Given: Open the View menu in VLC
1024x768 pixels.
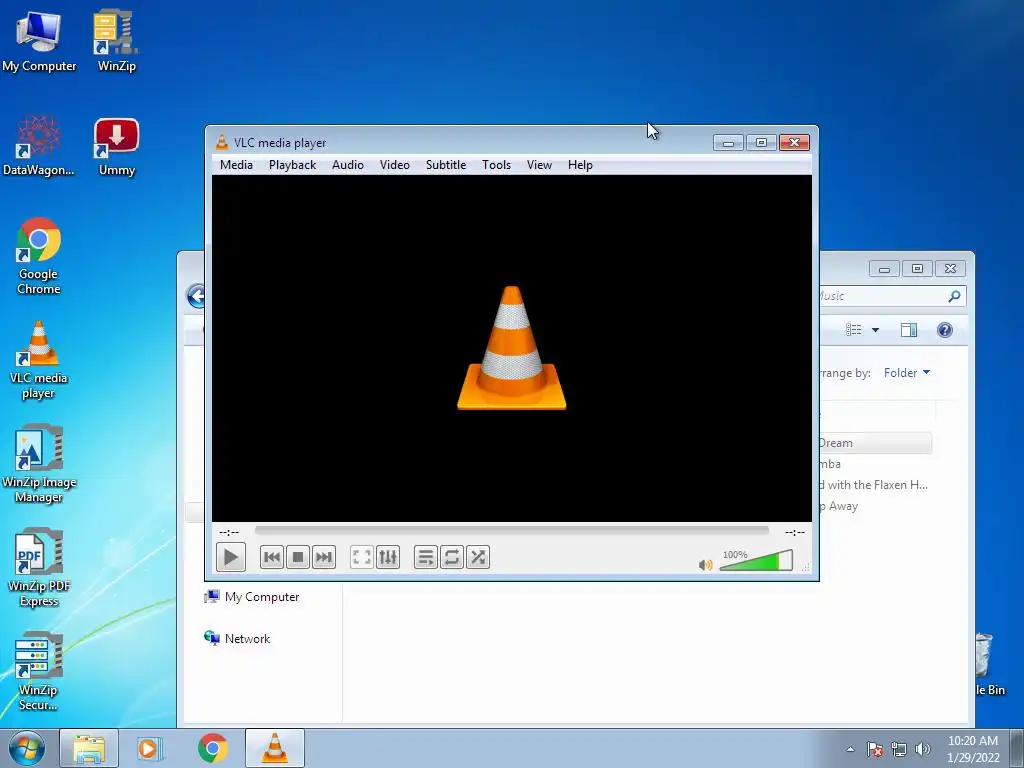Looking at the screenshot, I should coord(539,165).
